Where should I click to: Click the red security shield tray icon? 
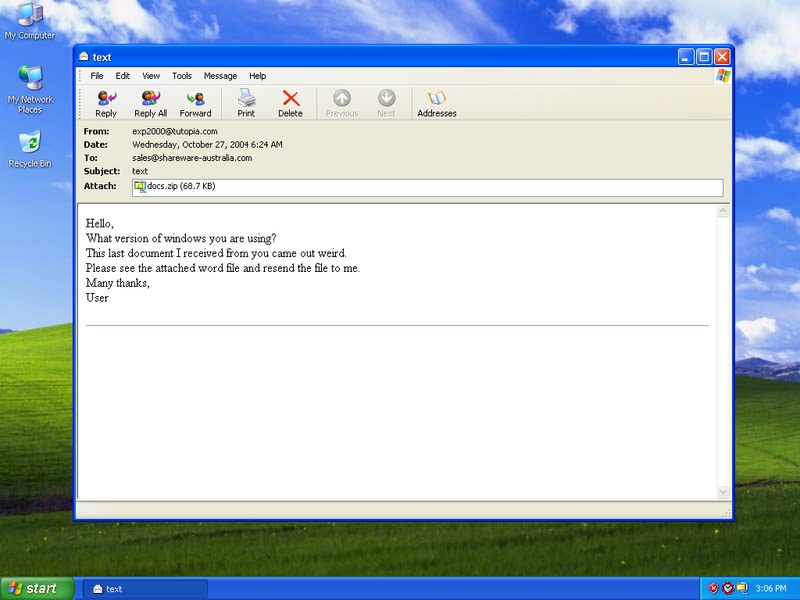tap(713, 588)
